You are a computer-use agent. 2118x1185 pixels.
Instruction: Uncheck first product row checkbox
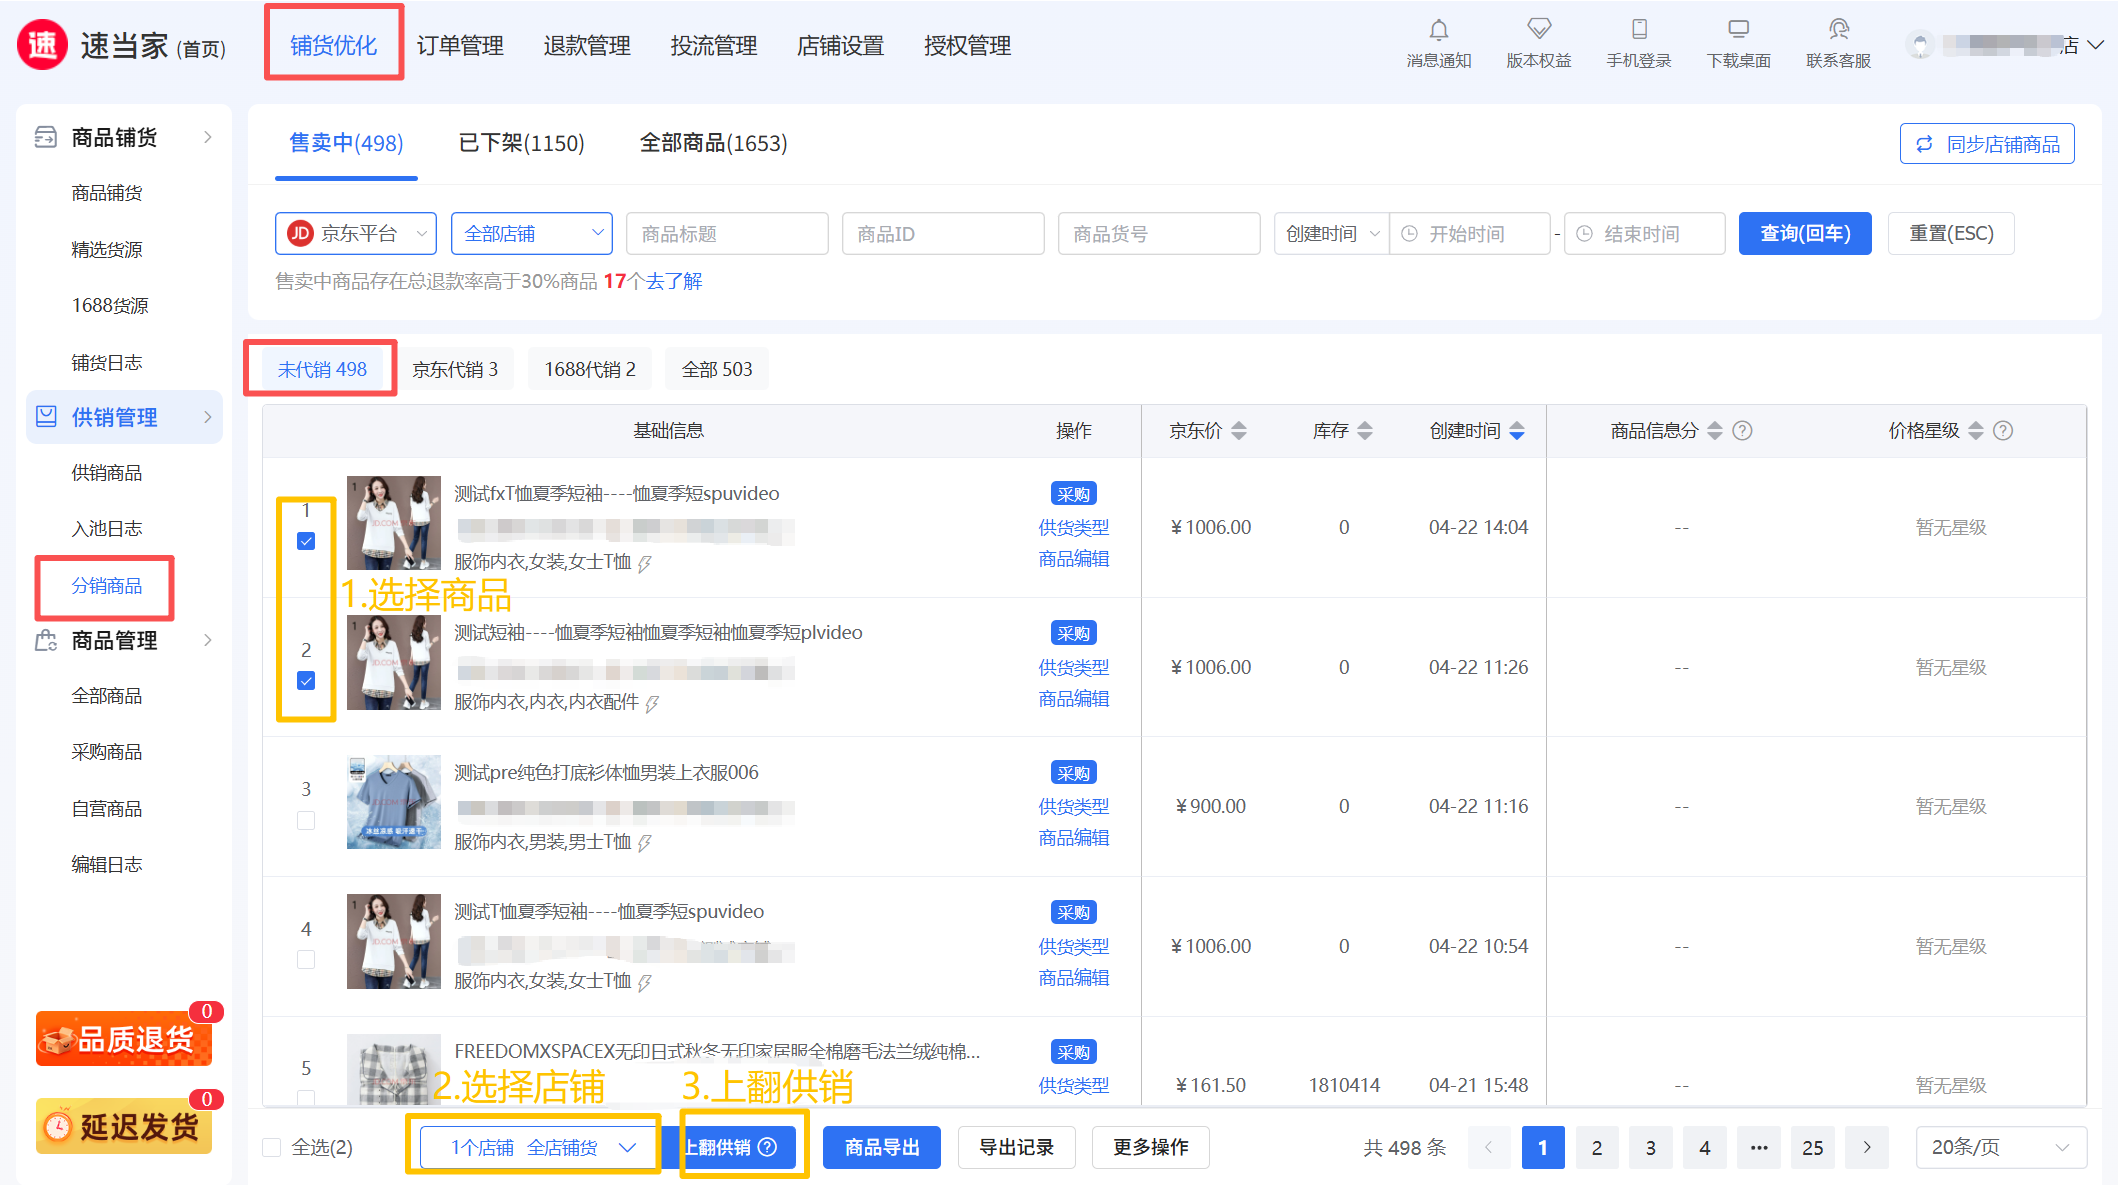pos(306,541)
